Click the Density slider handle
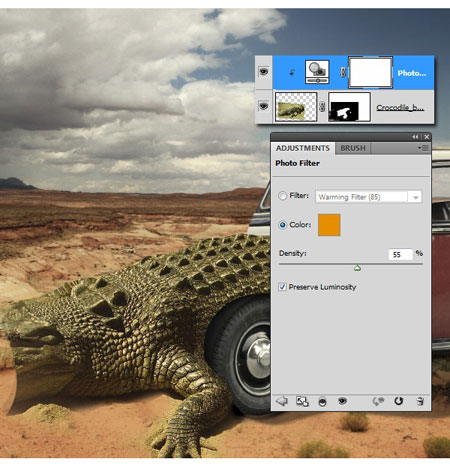Screen dimensions: 450x468 (357, 268)
